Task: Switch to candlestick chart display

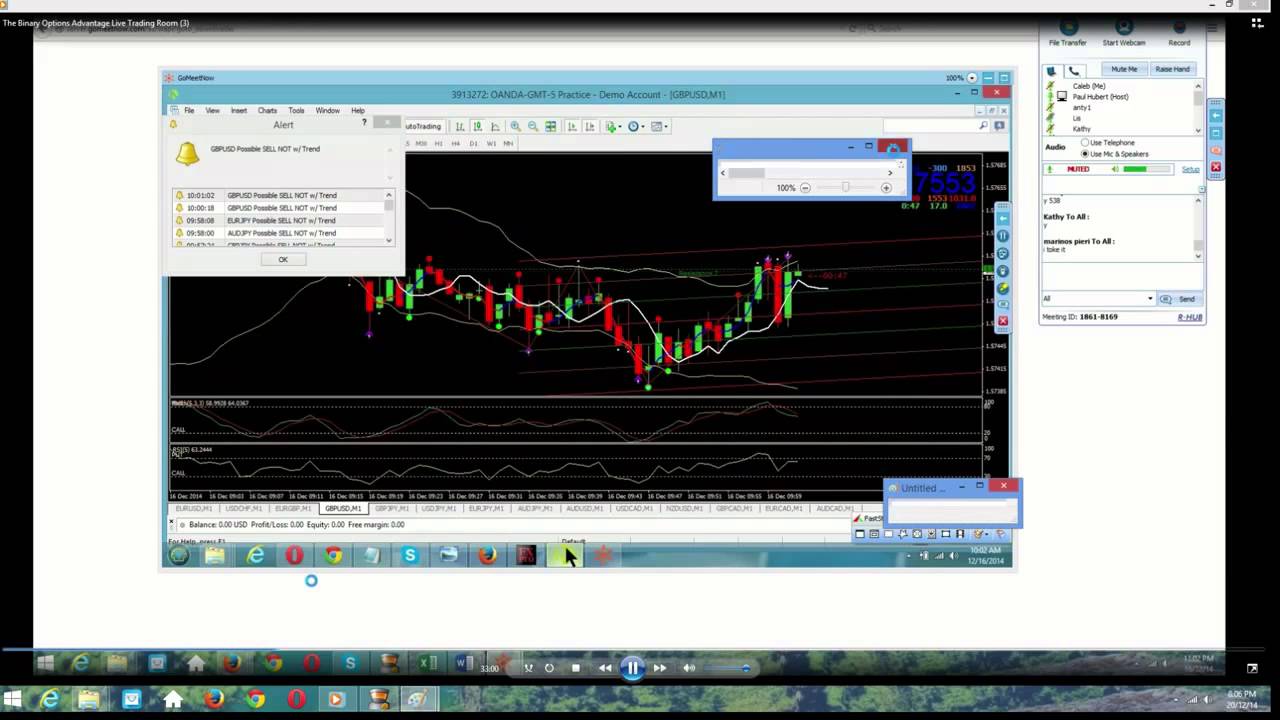Action: click(478, 126)
